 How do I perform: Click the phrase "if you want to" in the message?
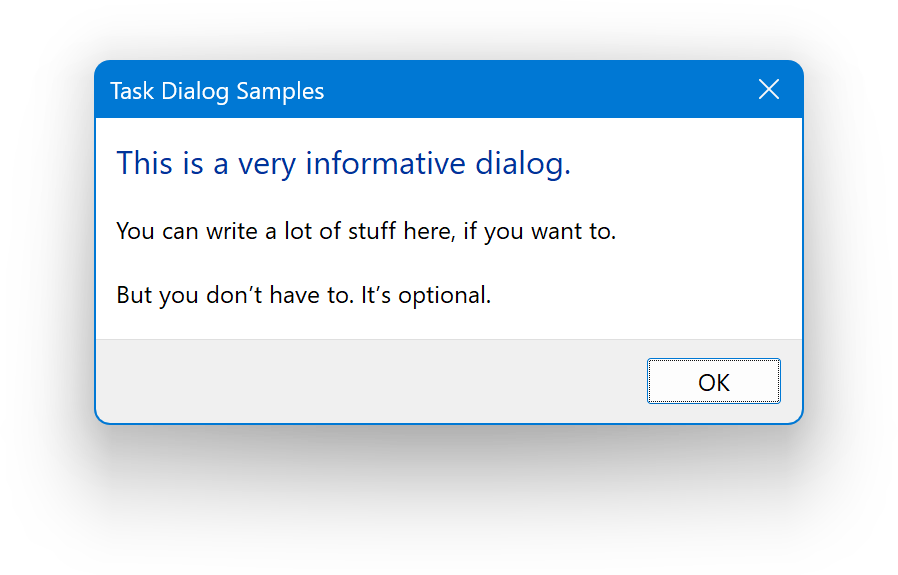(x=539, y=233)
